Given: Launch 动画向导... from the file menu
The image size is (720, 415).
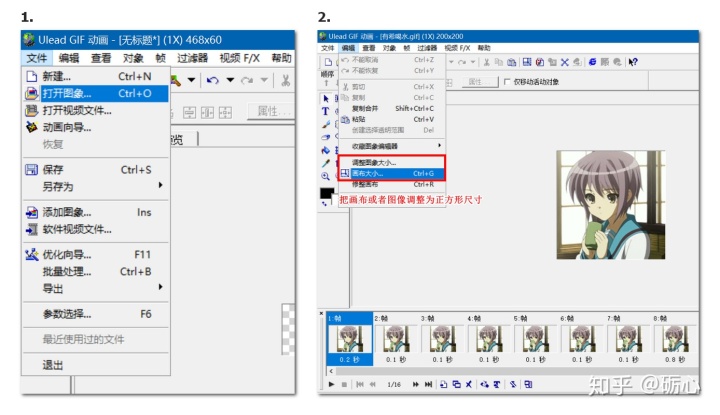Looking at the screenshot, I should click(96, 128).
